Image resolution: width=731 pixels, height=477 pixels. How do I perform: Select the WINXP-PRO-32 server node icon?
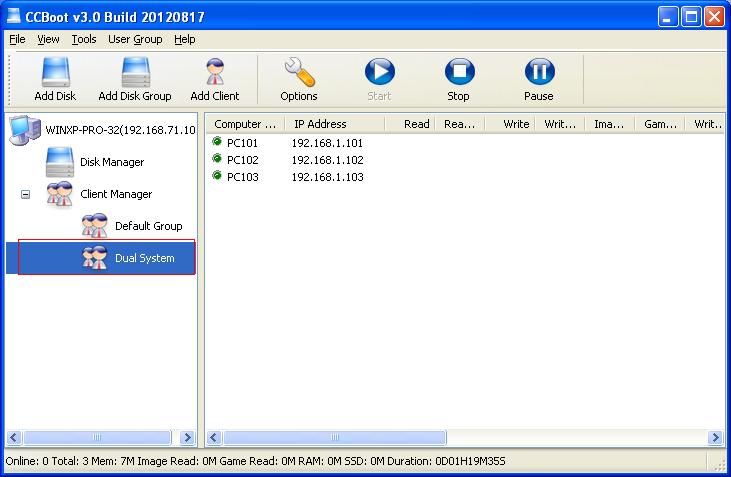coord(25,129)
